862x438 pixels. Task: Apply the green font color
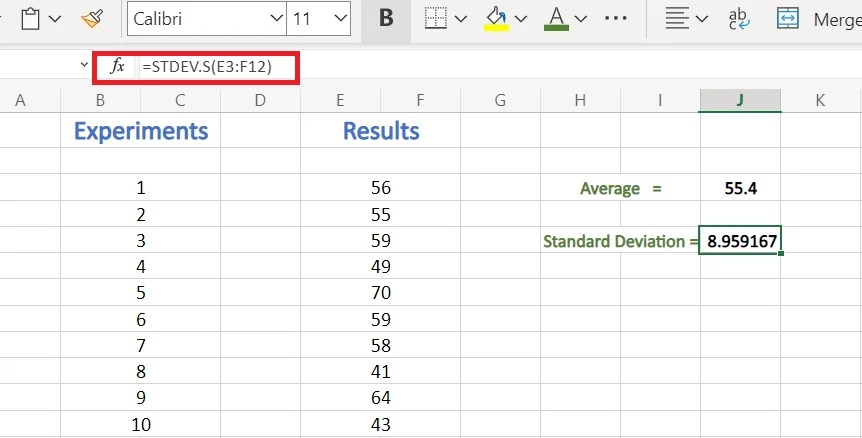(x=556, y=19)
